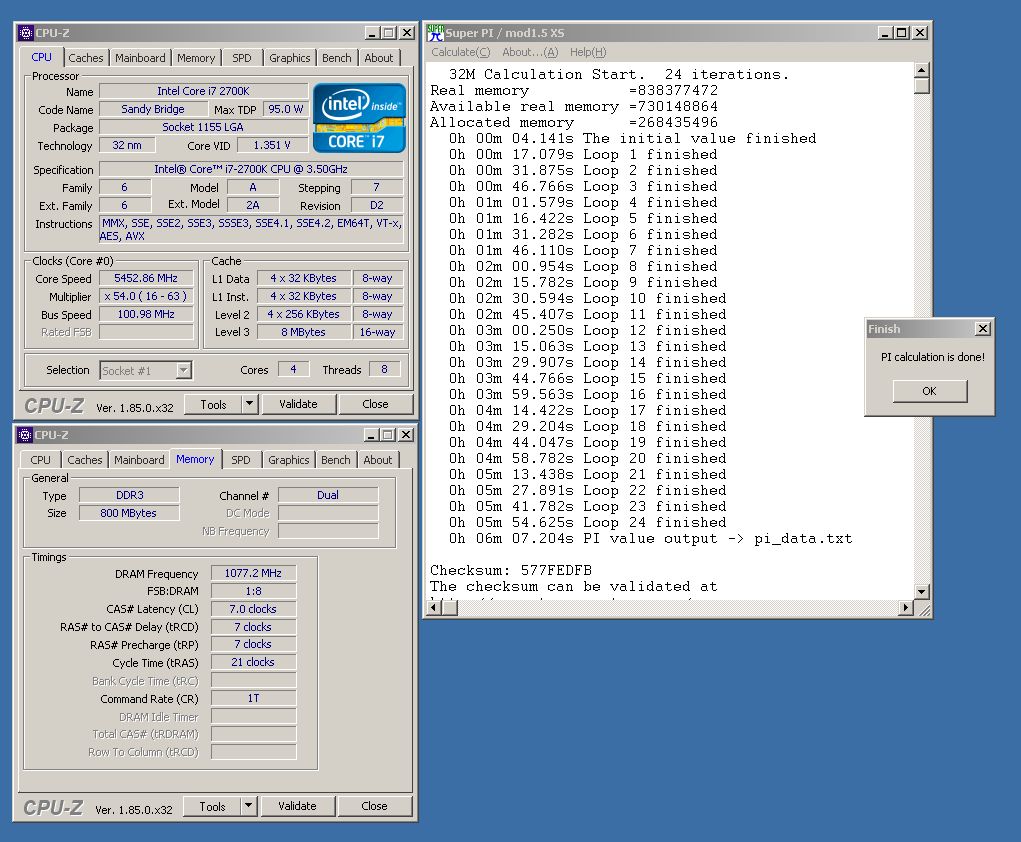Switch to Memory tab in top CPU-Z window
This screenshot has width=1021, height=842.
point(195,58)
